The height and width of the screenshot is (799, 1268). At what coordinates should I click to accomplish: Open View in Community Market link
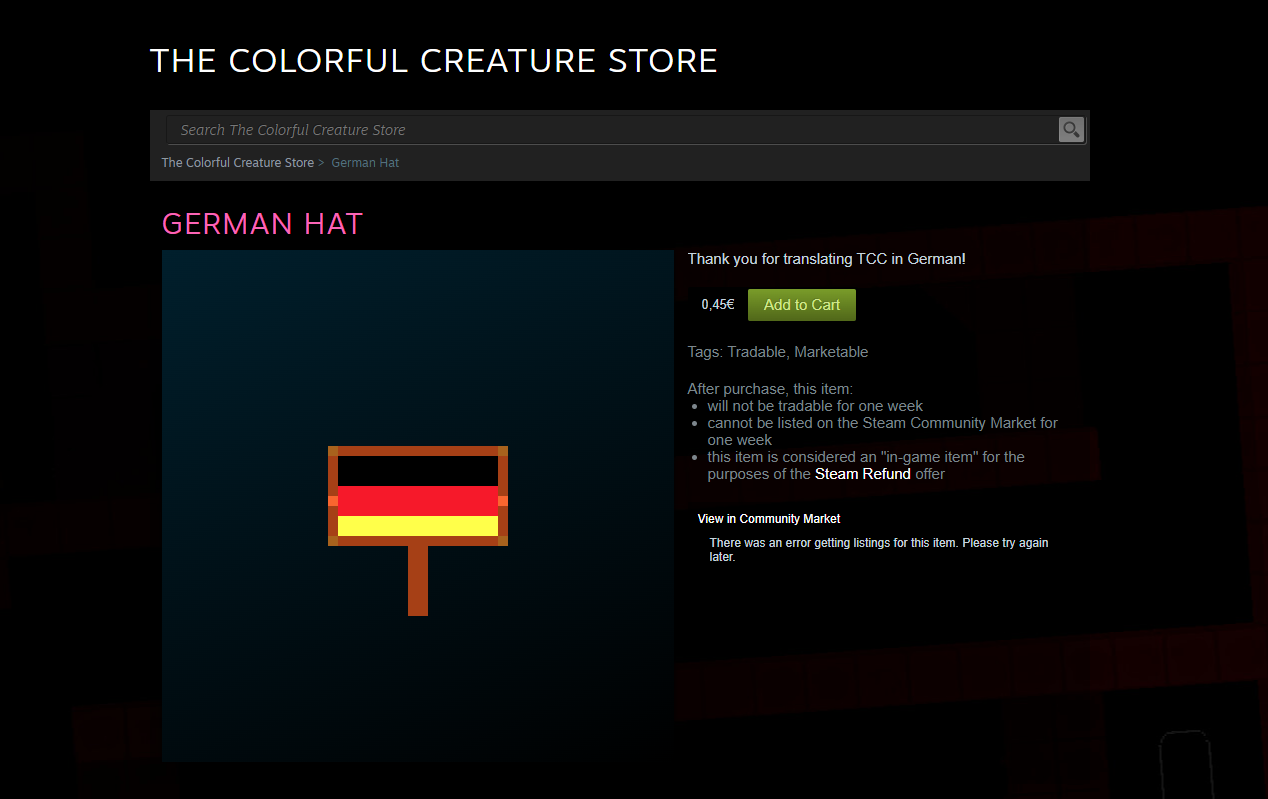click(769, 519)
